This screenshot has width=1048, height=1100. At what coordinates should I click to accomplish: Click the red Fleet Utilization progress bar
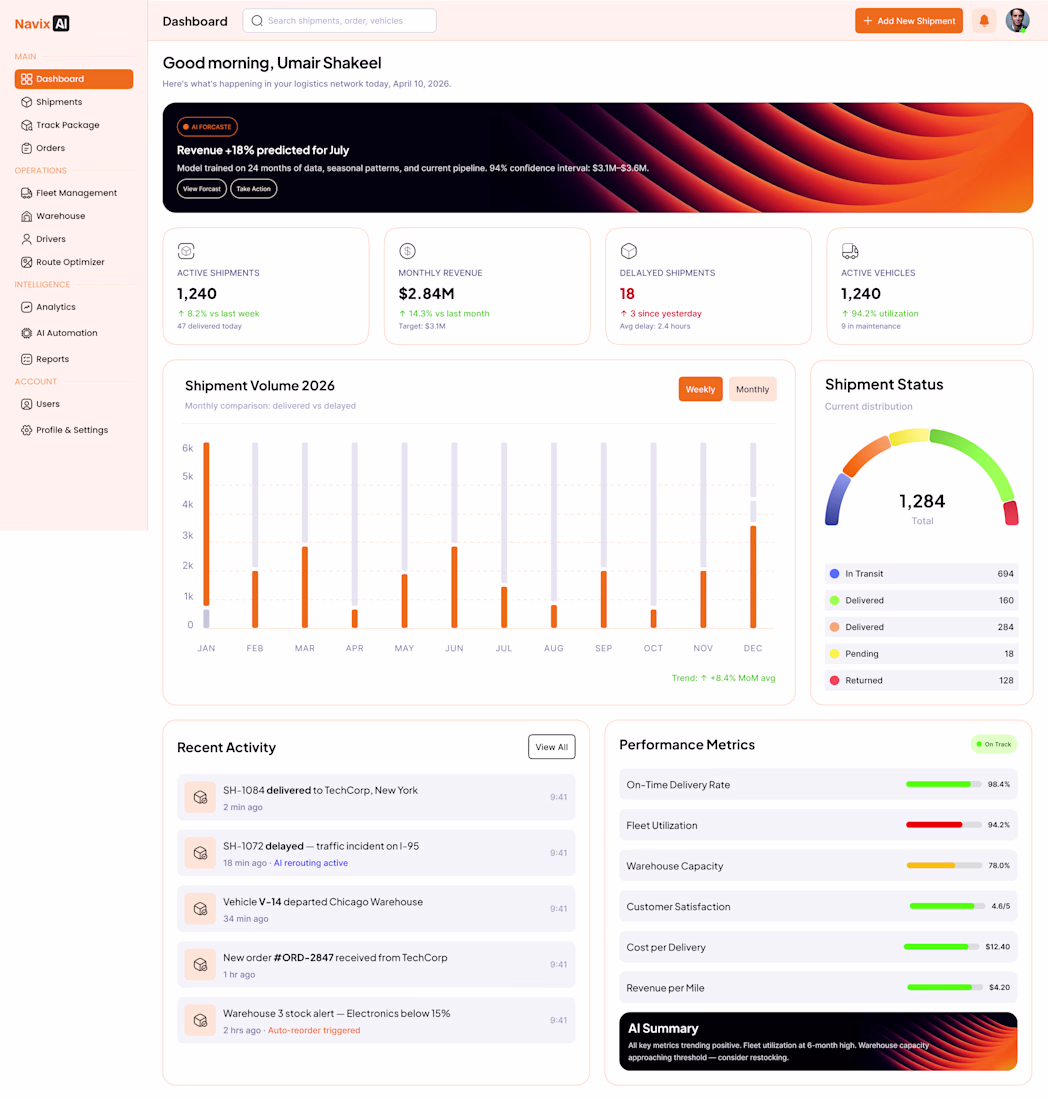tap(943, 825)
